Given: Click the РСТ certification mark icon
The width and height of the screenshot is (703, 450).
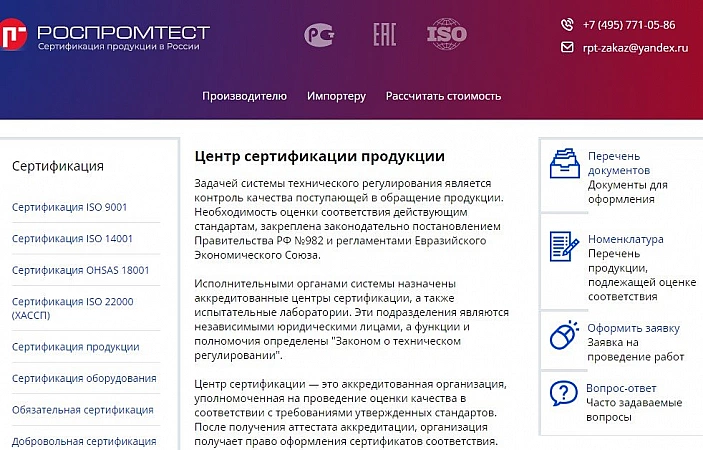Looking at the screenshot, I should click(319, 36).
